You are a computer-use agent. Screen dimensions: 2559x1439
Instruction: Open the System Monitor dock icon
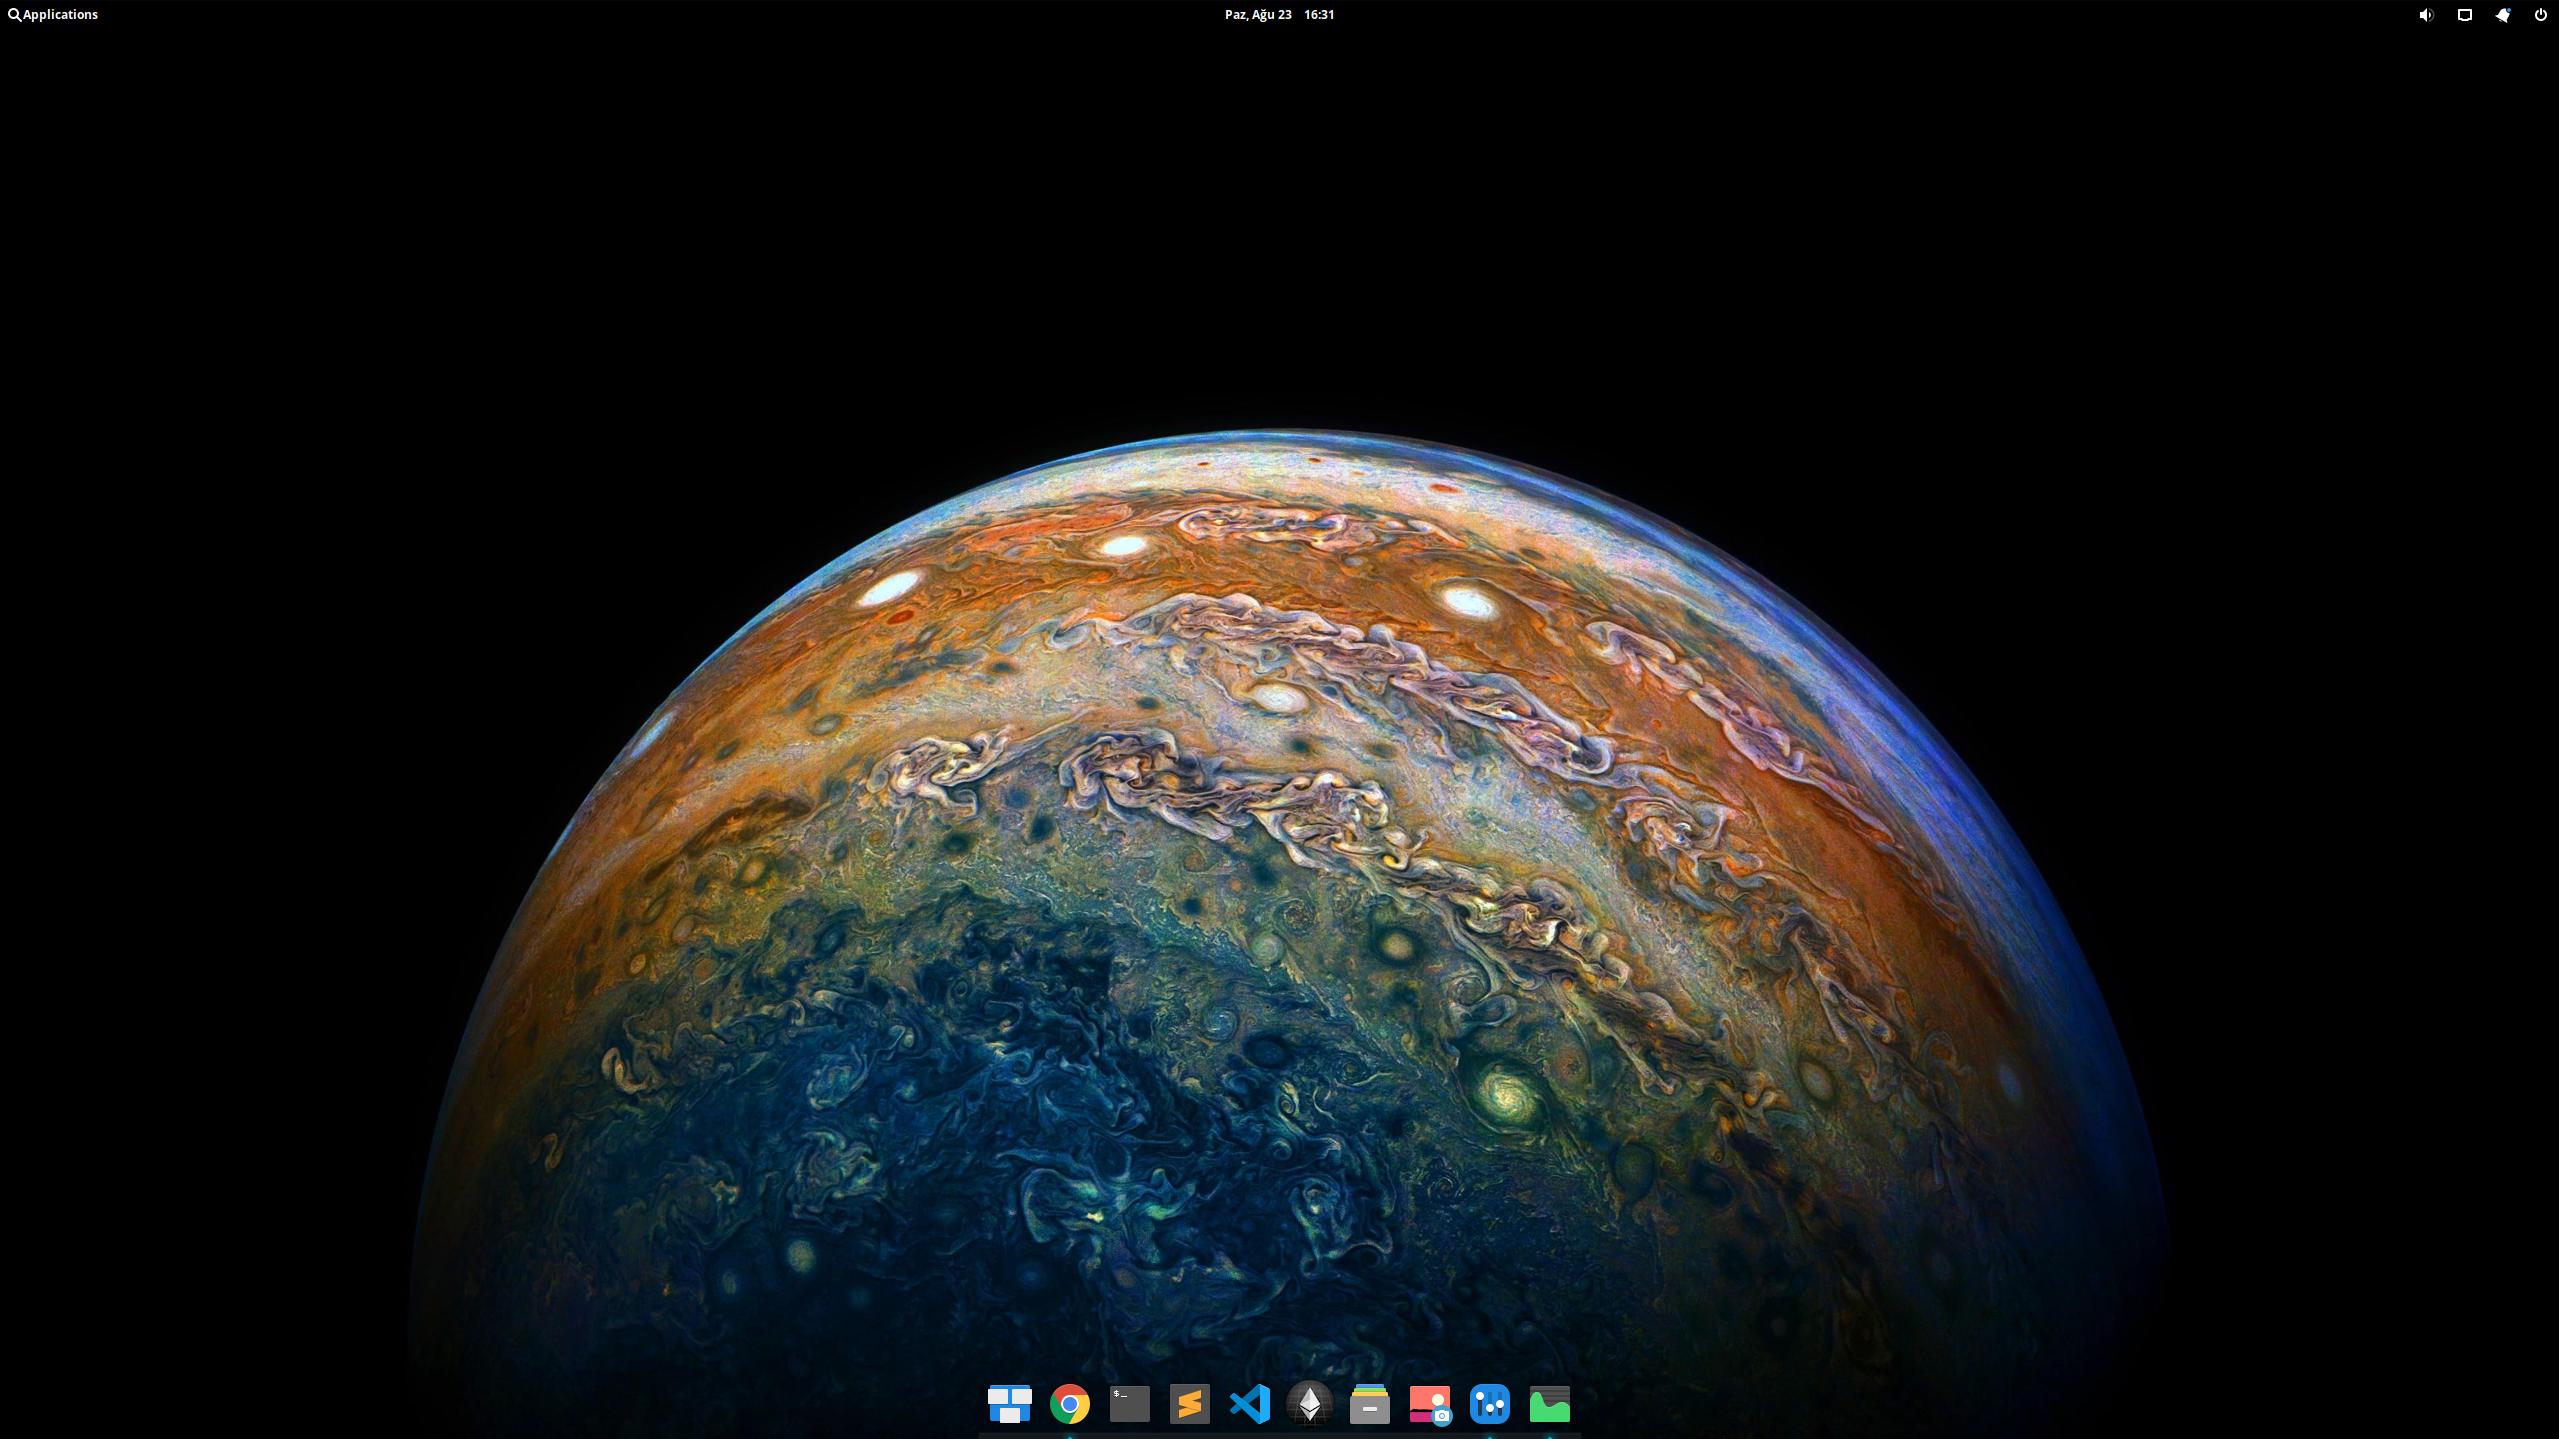(1549, 1403)
